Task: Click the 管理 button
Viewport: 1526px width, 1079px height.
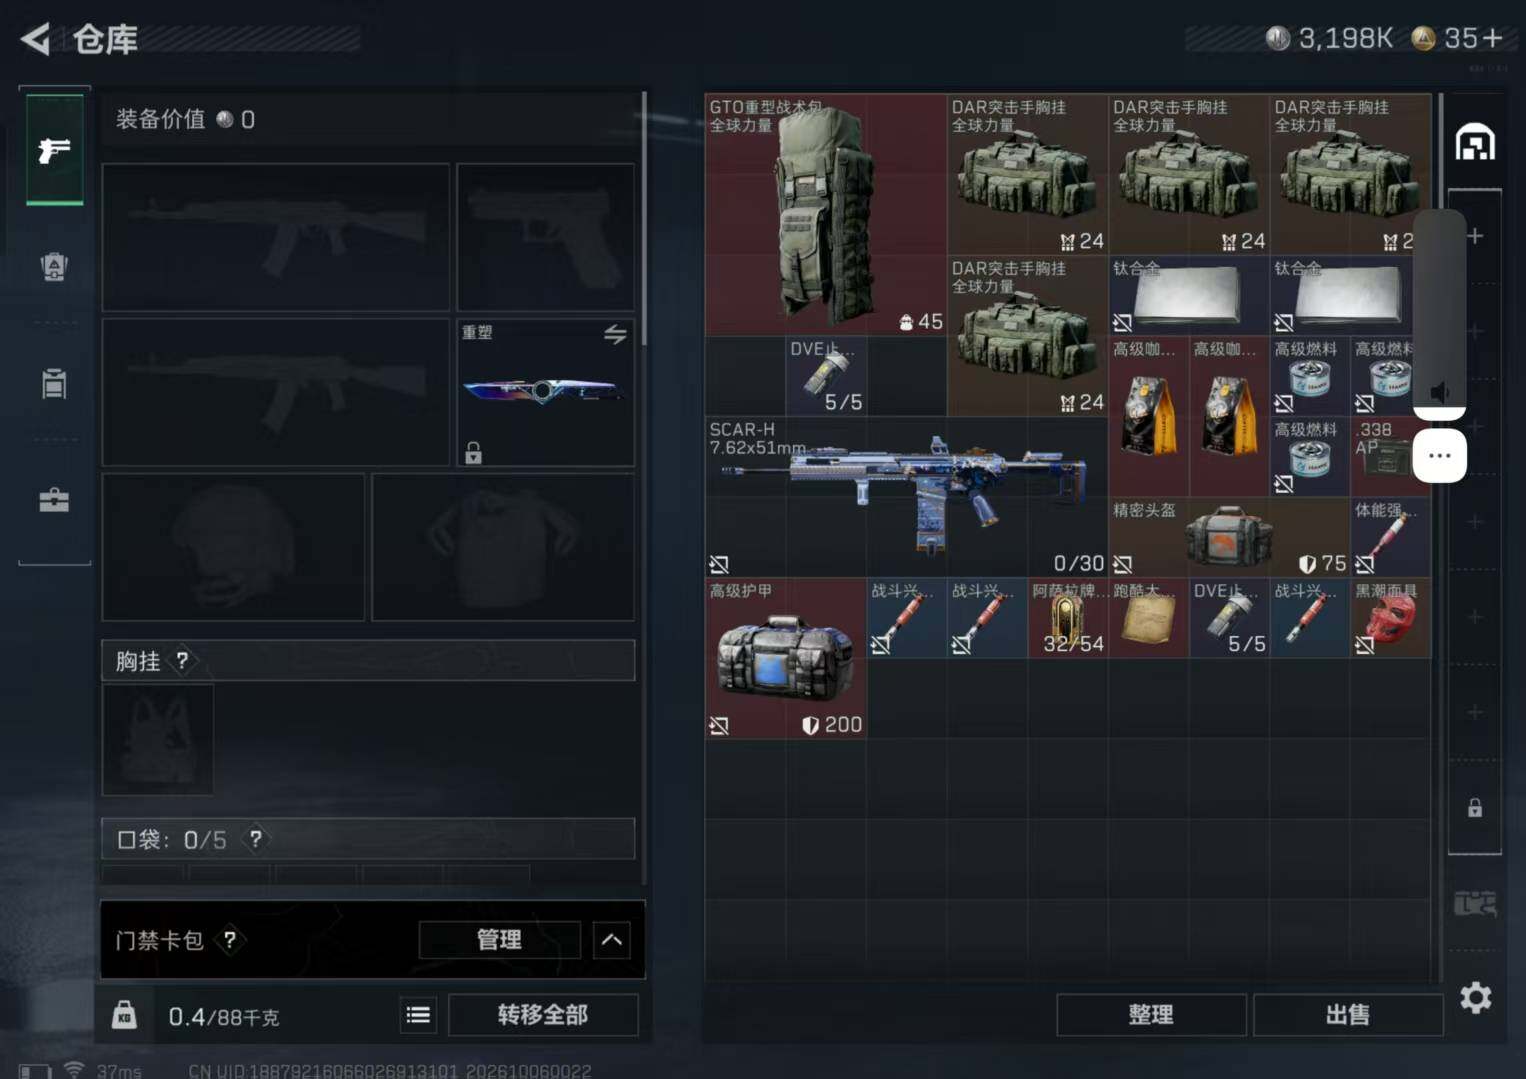Action: [499, 940]
